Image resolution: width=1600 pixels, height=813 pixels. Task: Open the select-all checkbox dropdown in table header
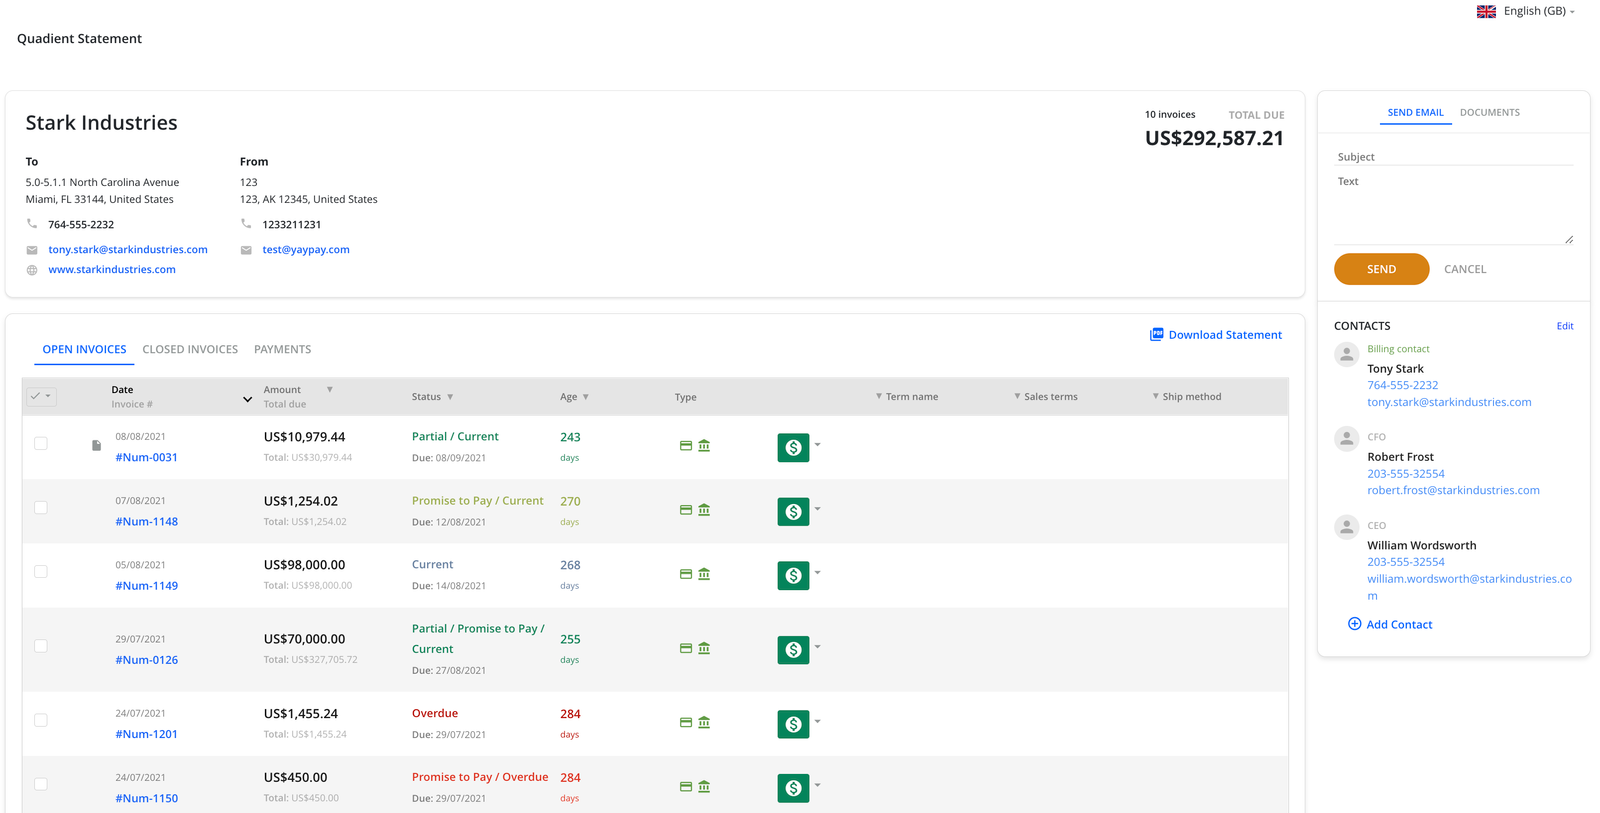(x=41, y=396)
